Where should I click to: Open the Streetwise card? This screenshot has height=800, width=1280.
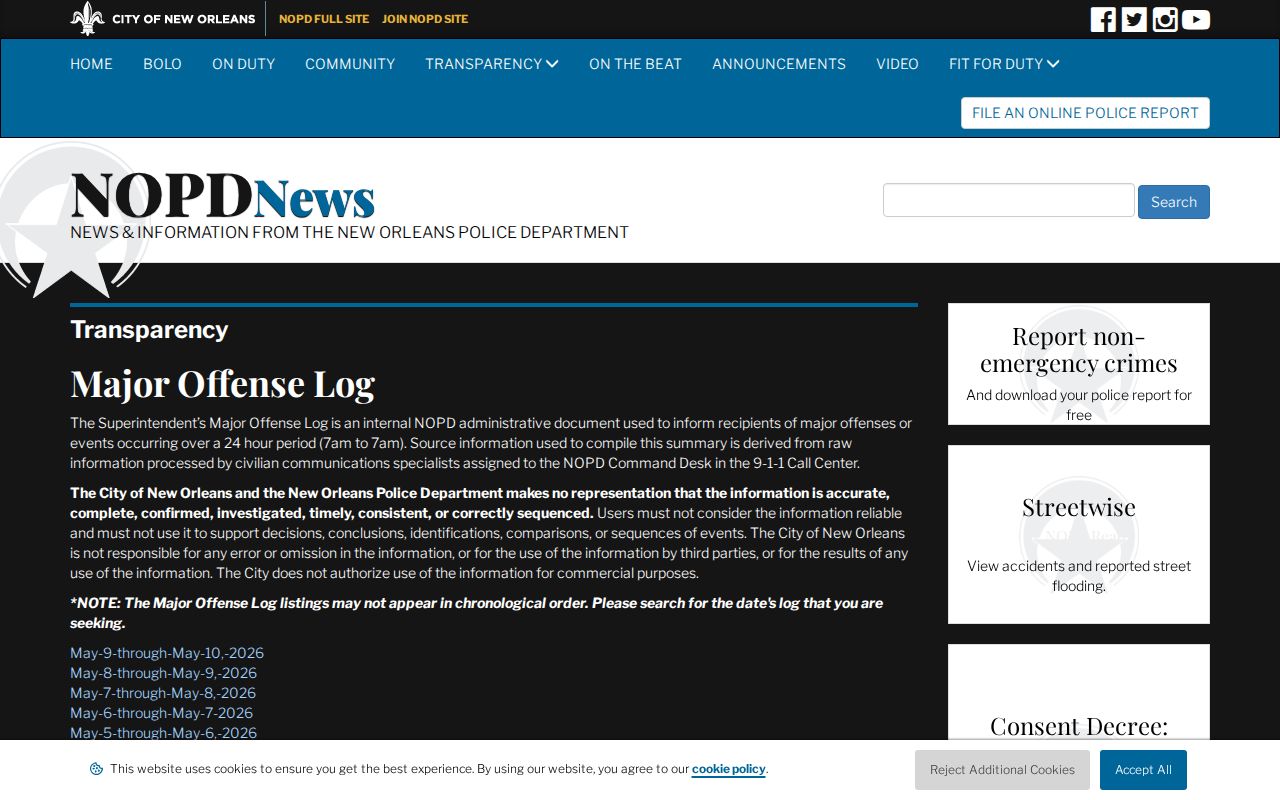[1079, 534]
